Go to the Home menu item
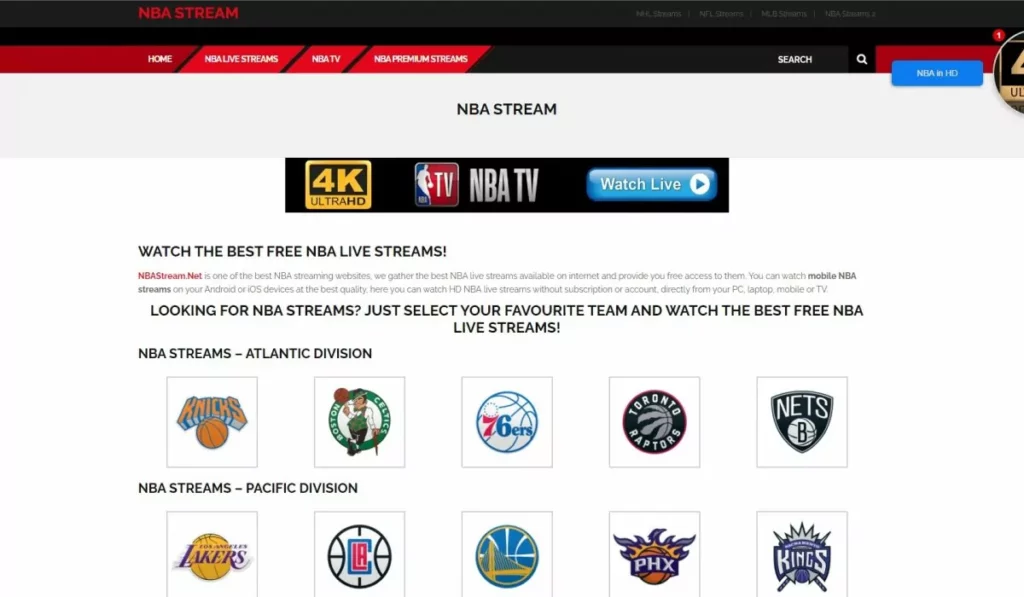The height and width of the screenshot is (597, 1024). [x=159, y=59]
